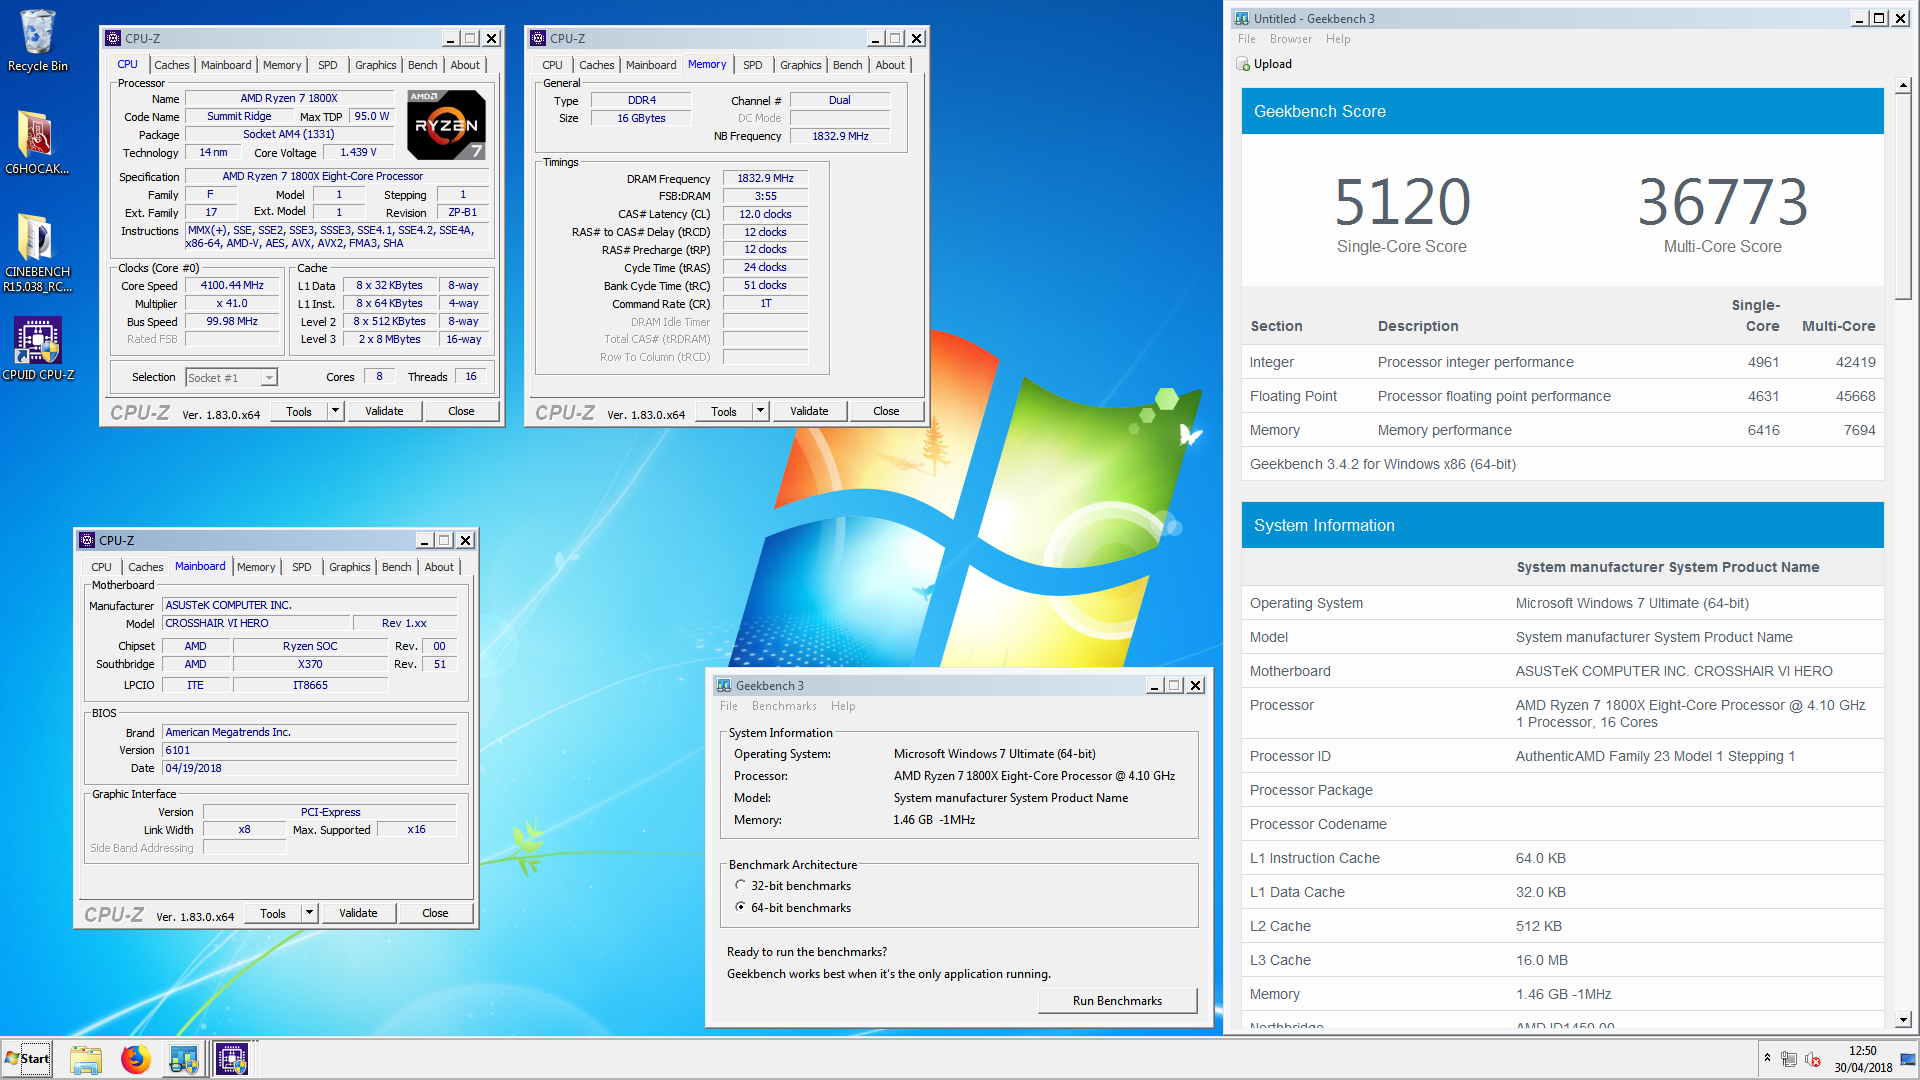Open Firefox from the taskbar
The image size is (1920, 1080).
click(x=135, y=1059)
